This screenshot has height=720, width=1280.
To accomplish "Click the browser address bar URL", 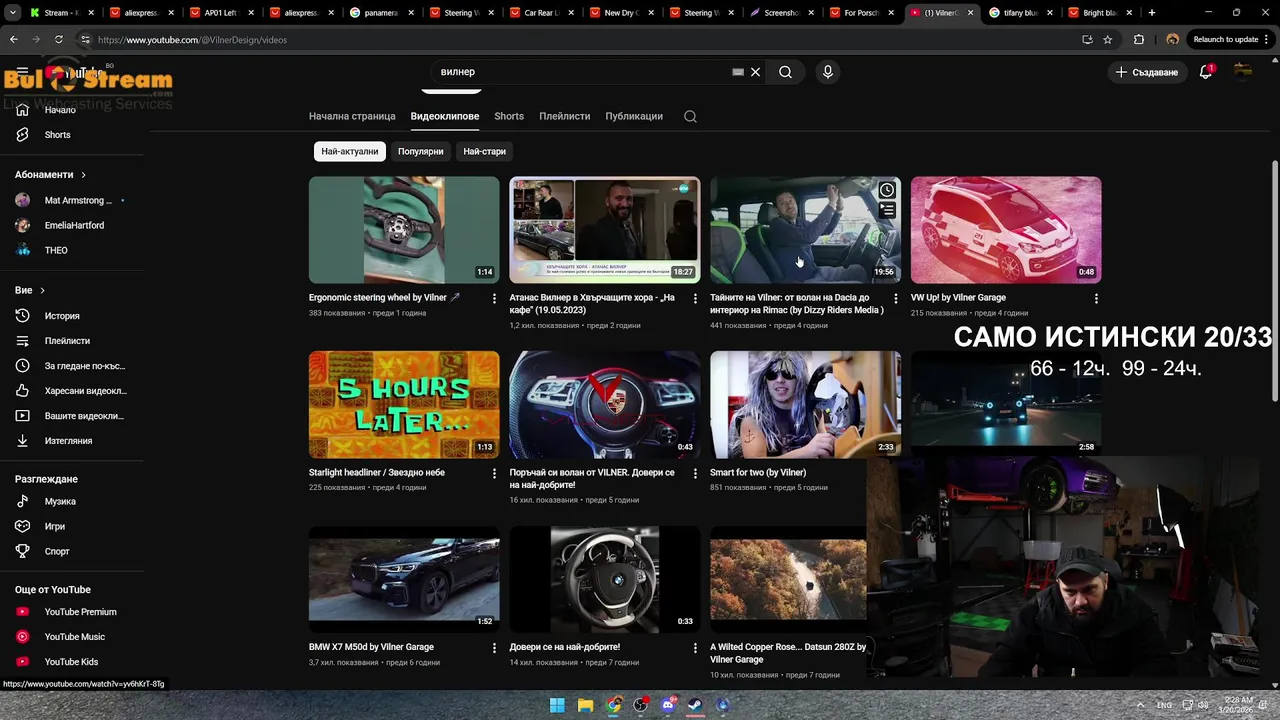I will pyautogui.click(x=192, y=40).
